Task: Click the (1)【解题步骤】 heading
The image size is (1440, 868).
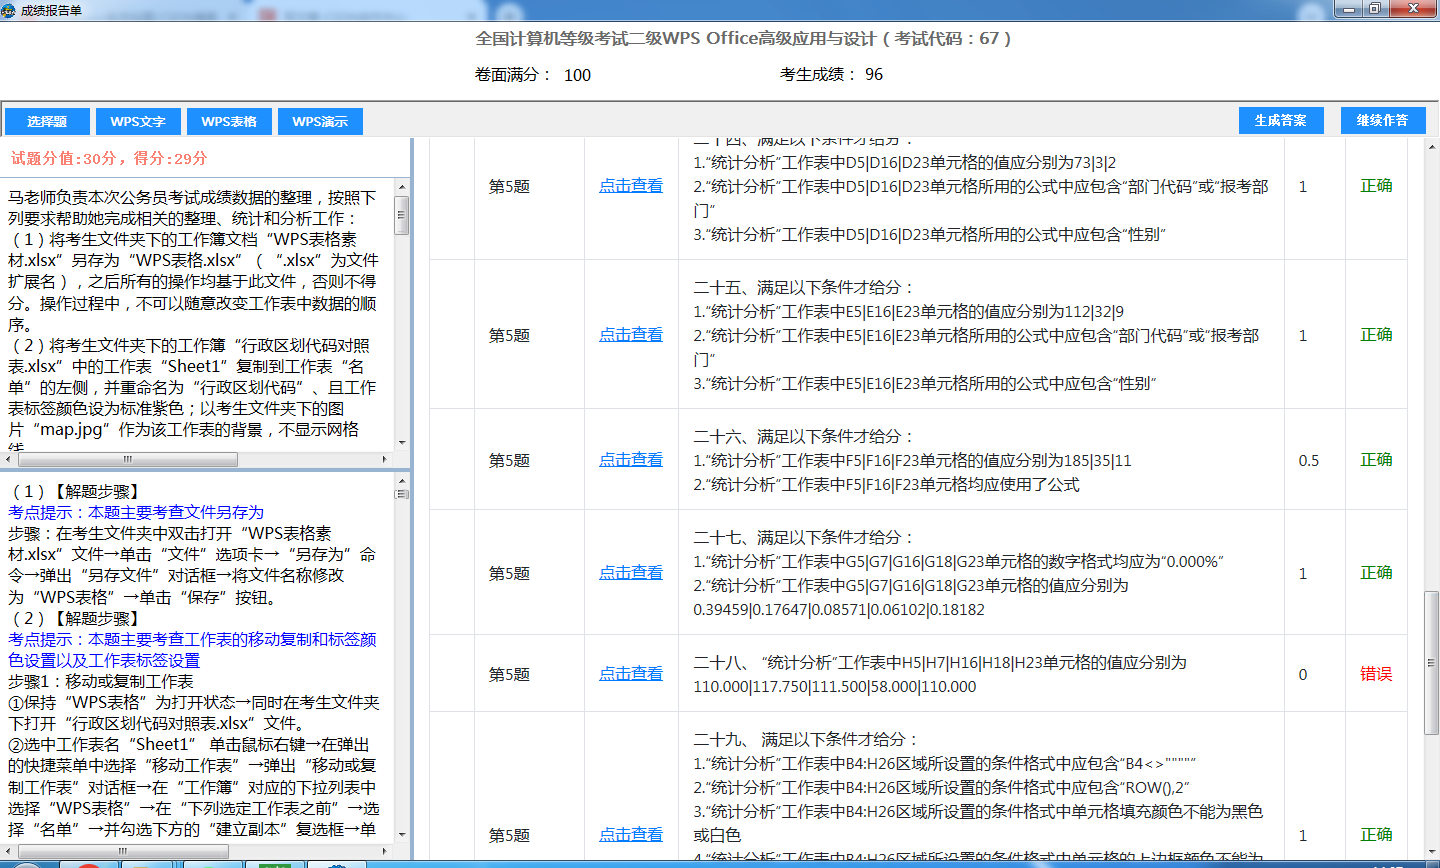Action: (75, 491)
